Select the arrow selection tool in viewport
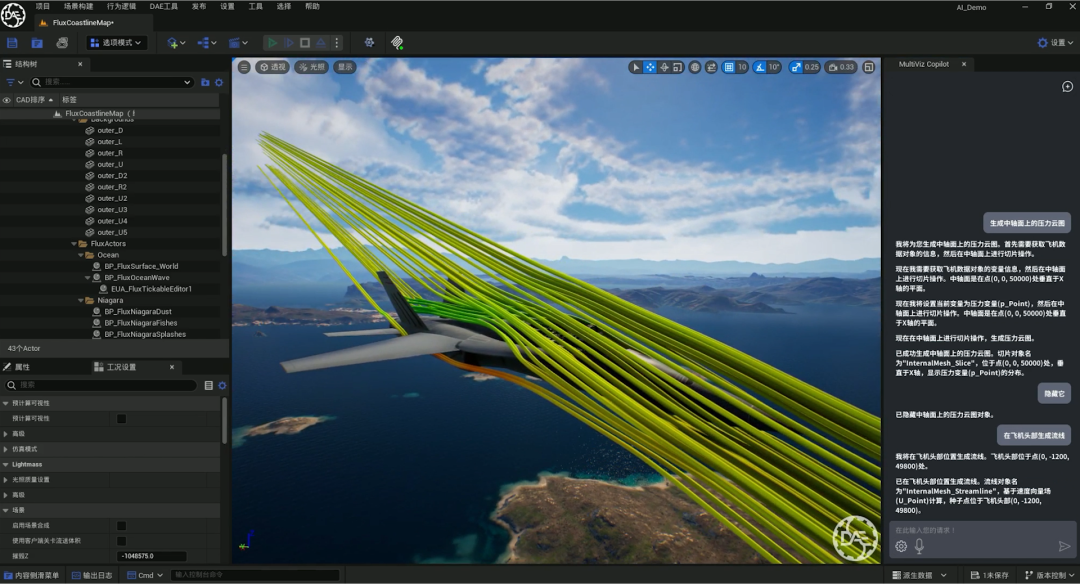Screen dimensions: 1080x584 point(636,67)
